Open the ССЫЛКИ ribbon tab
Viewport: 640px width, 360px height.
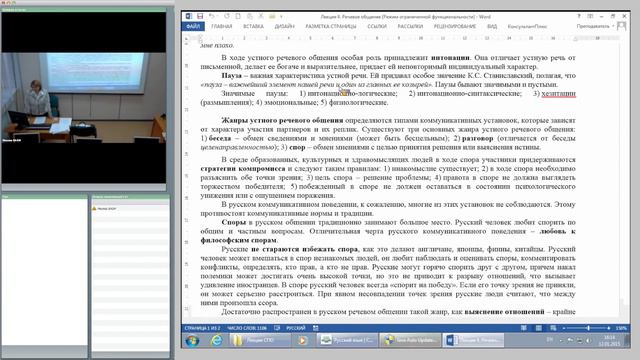tap(377, 27)
